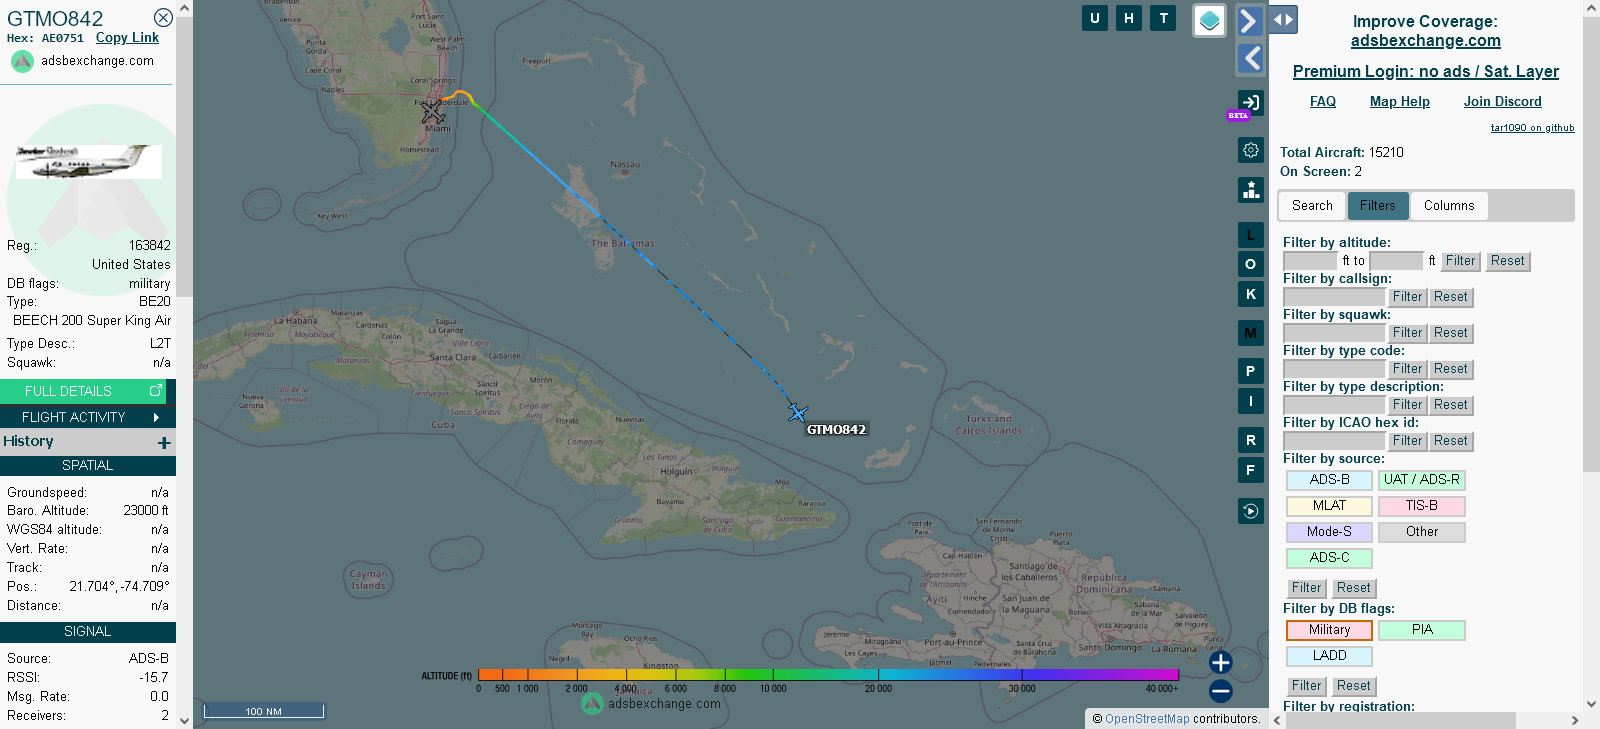Apply the altitude Filter button
Screen dimensions: 1600x729
pos(1460,261)
